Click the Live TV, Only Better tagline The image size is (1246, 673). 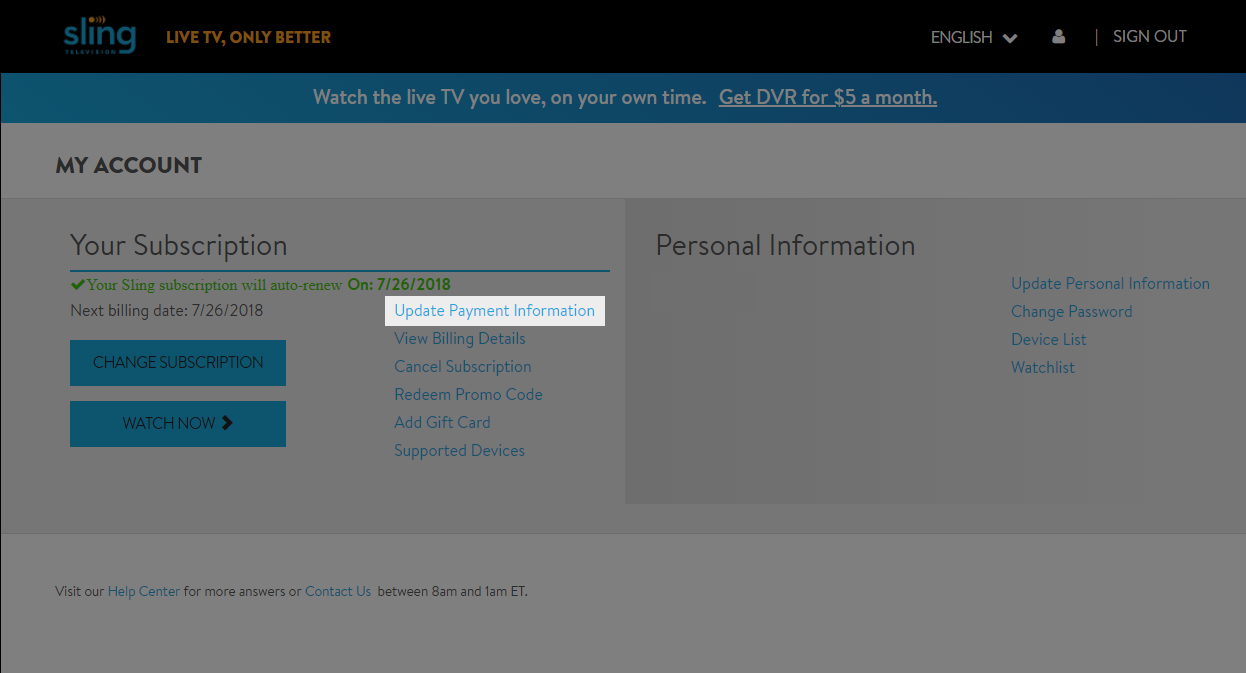pos(248,38)
